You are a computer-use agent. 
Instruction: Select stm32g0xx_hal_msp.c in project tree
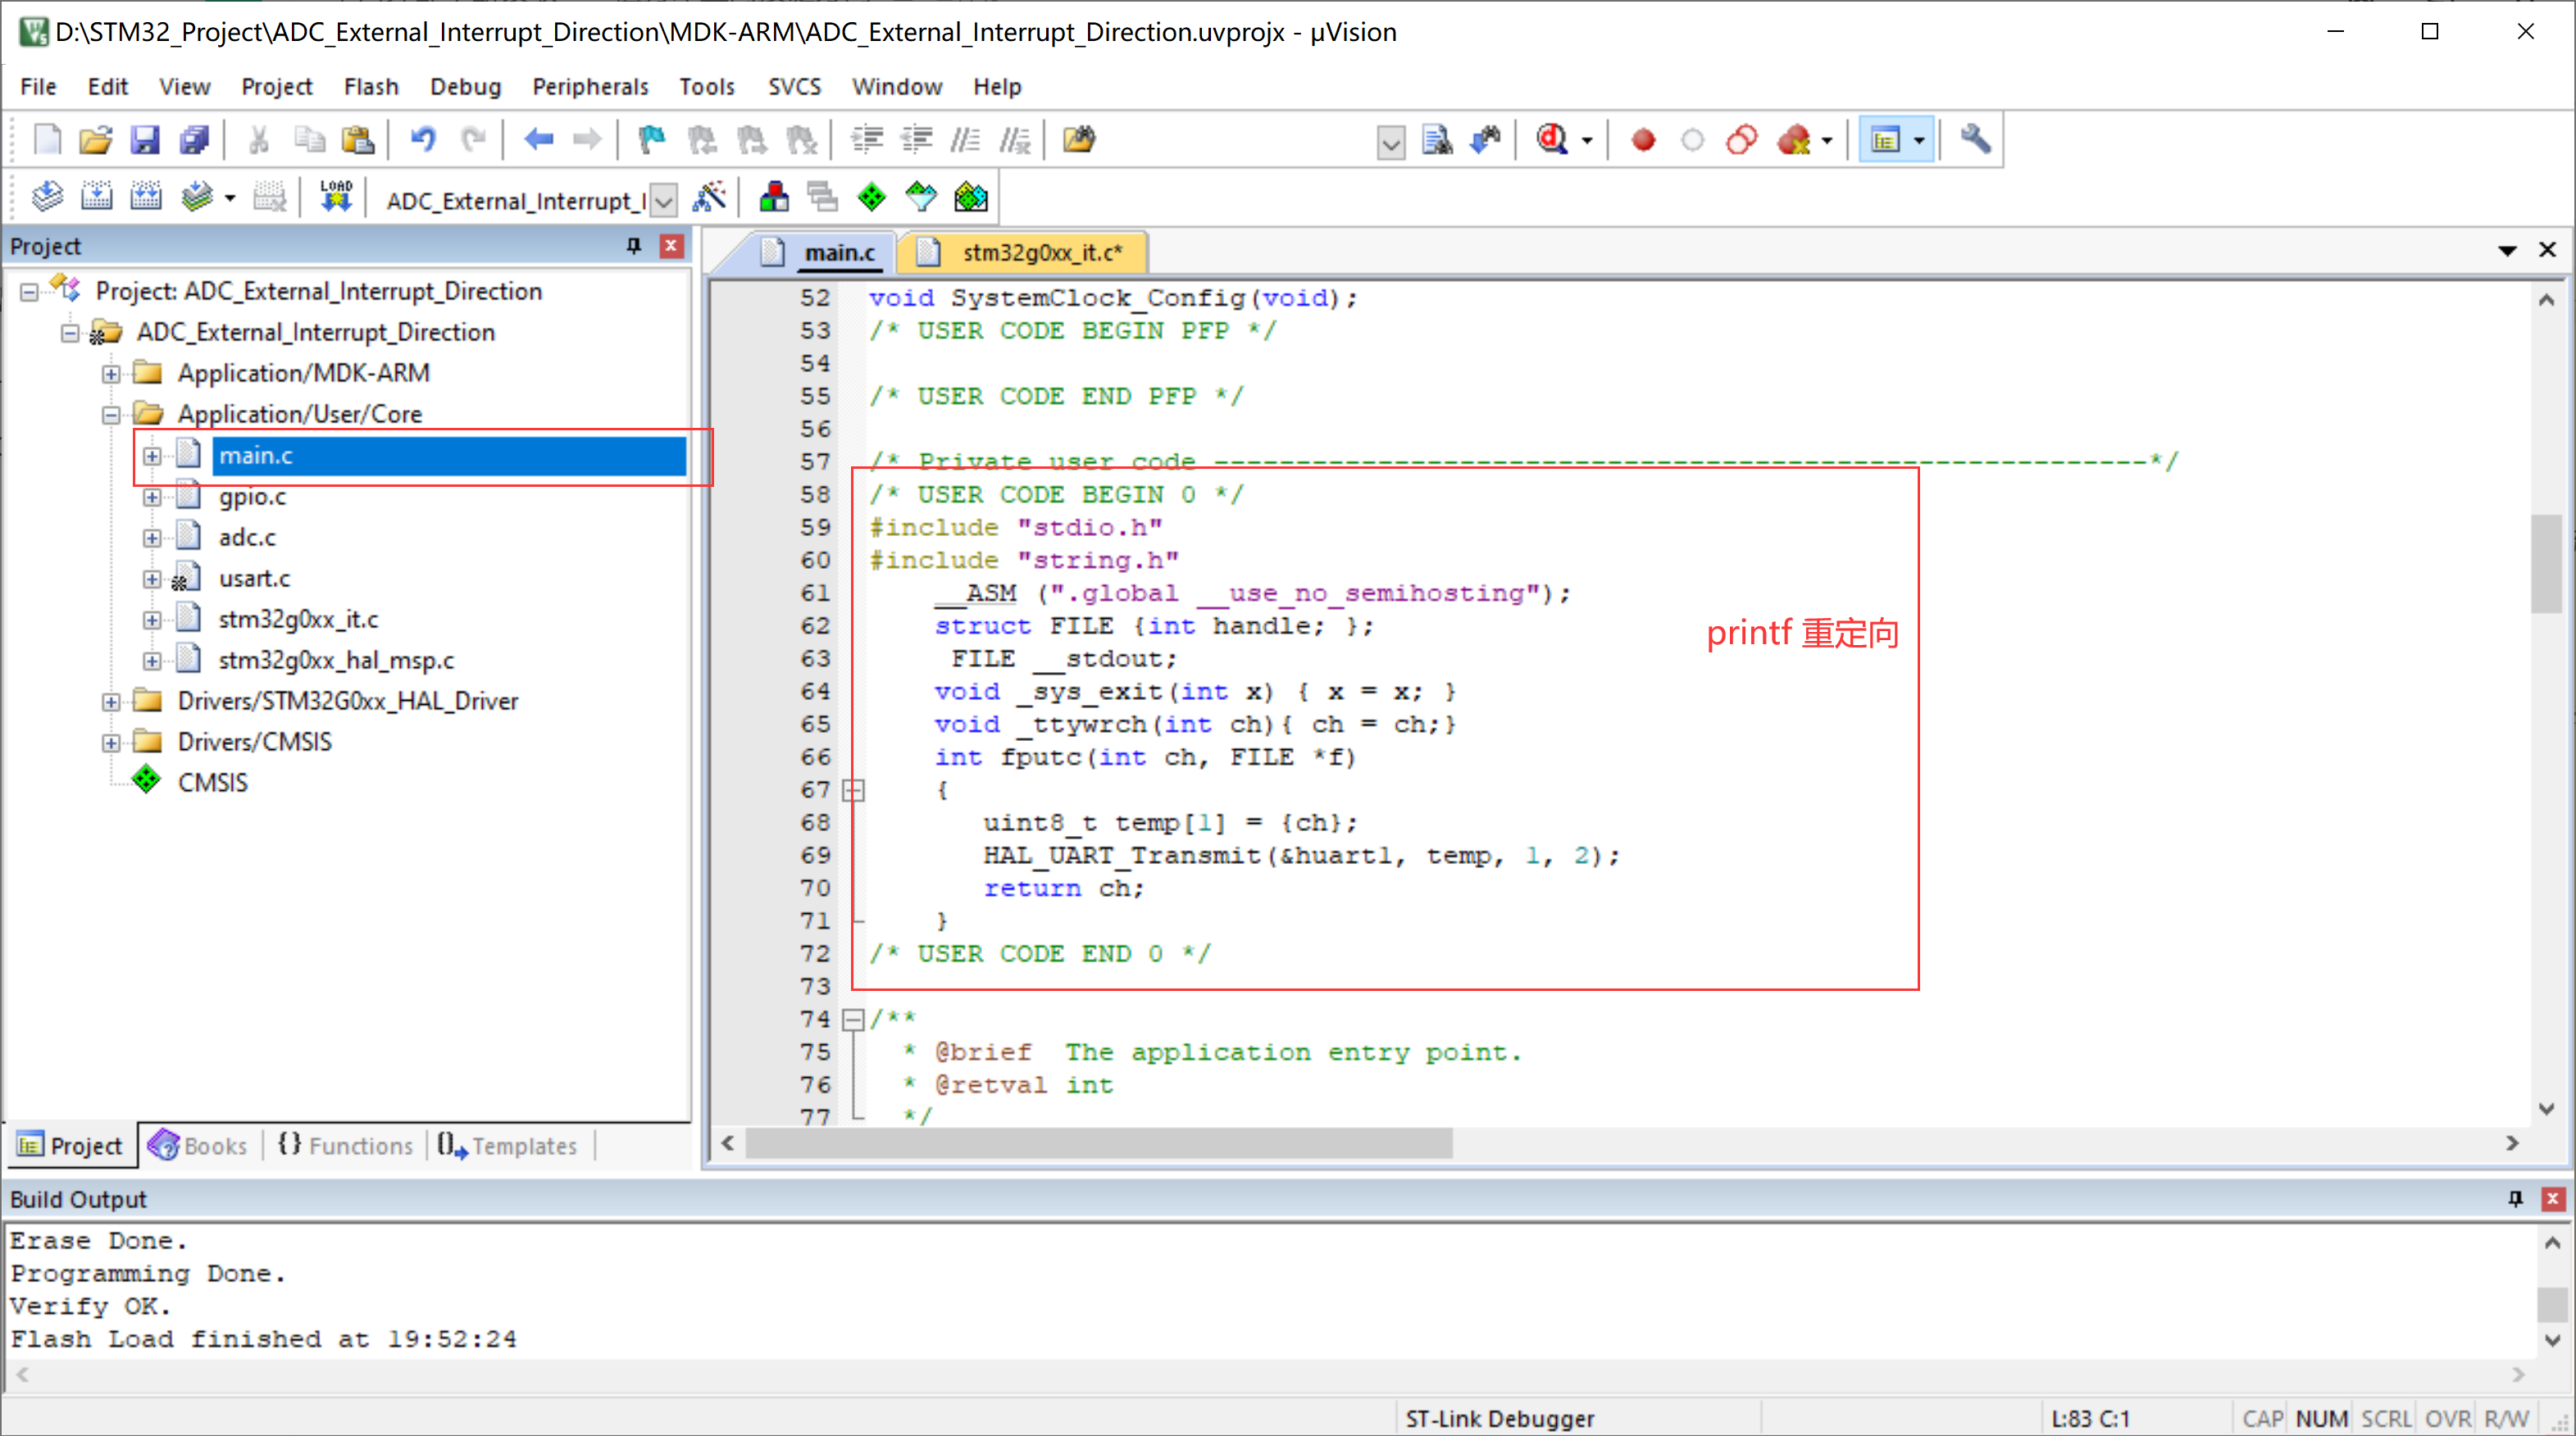336,660
